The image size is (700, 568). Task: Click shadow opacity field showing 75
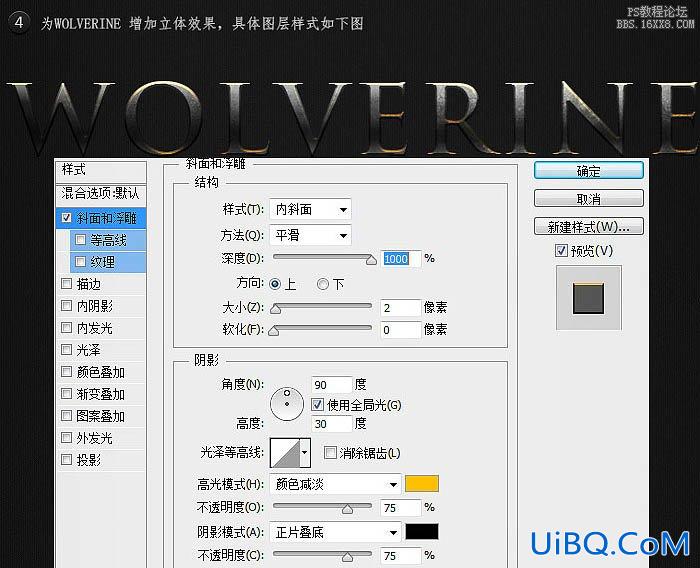tap(401, 556)
